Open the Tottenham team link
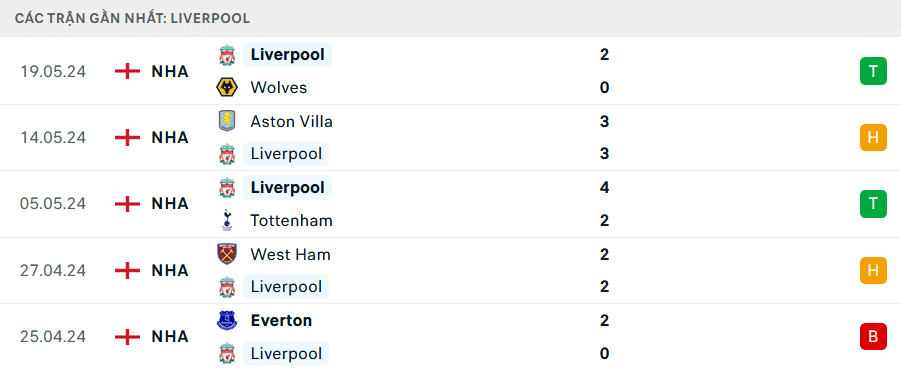 291,221
